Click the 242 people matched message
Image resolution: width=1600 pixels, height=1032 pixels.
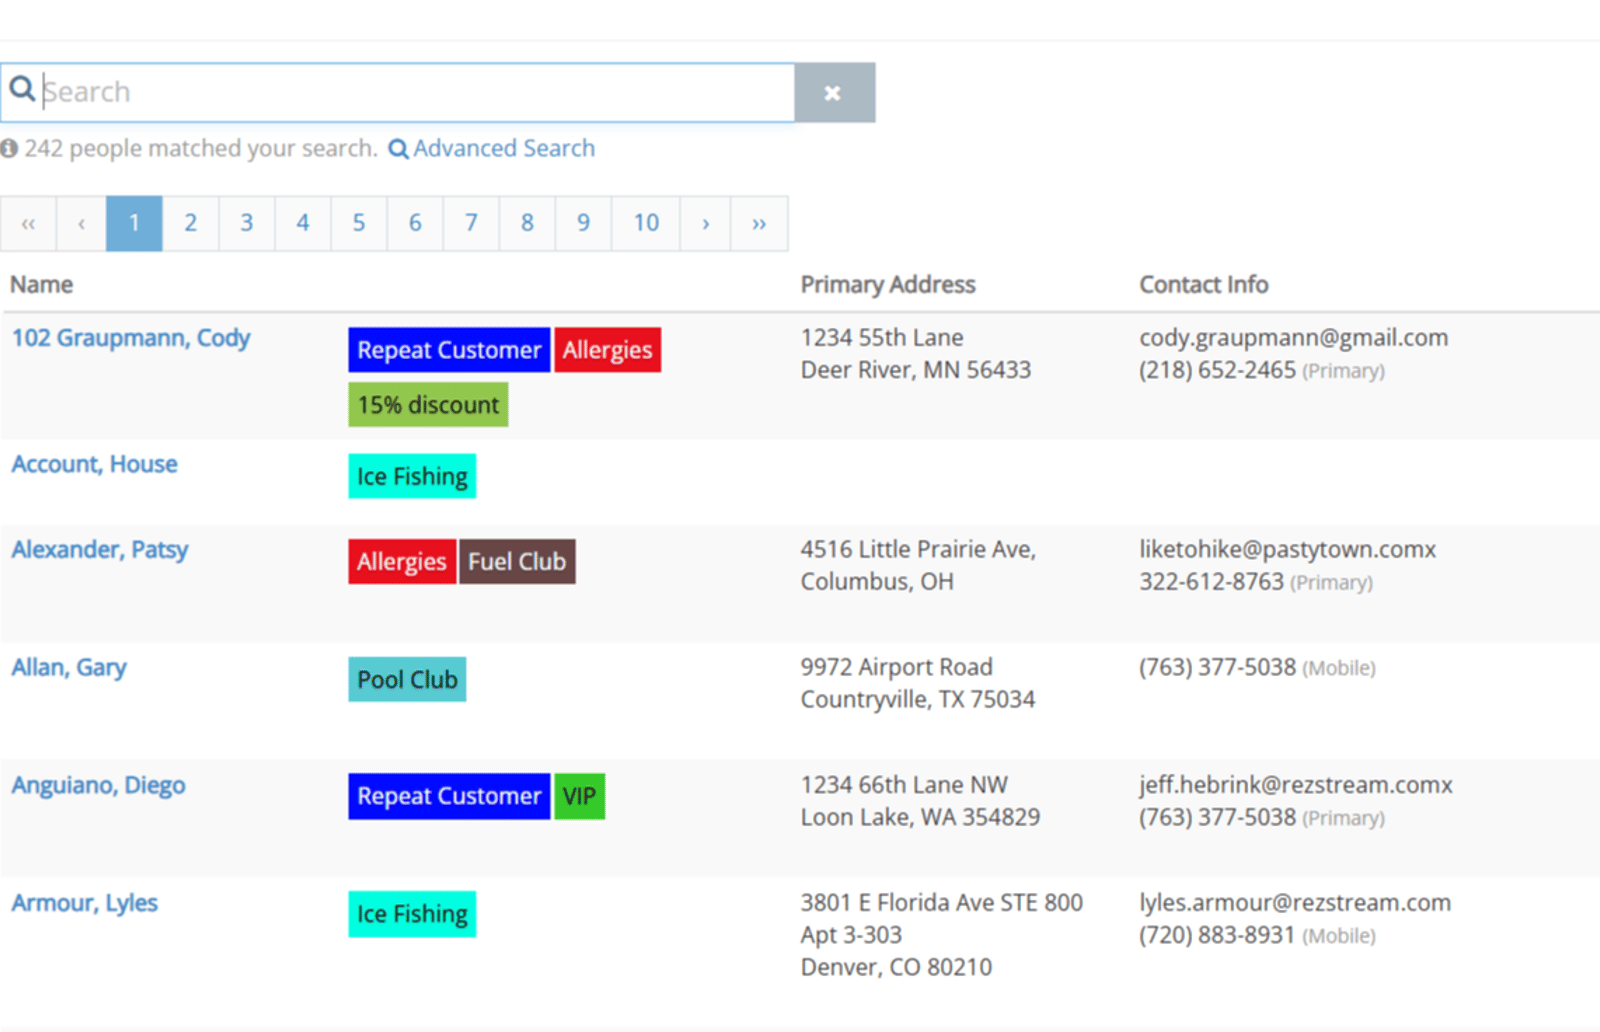point(201,149)
